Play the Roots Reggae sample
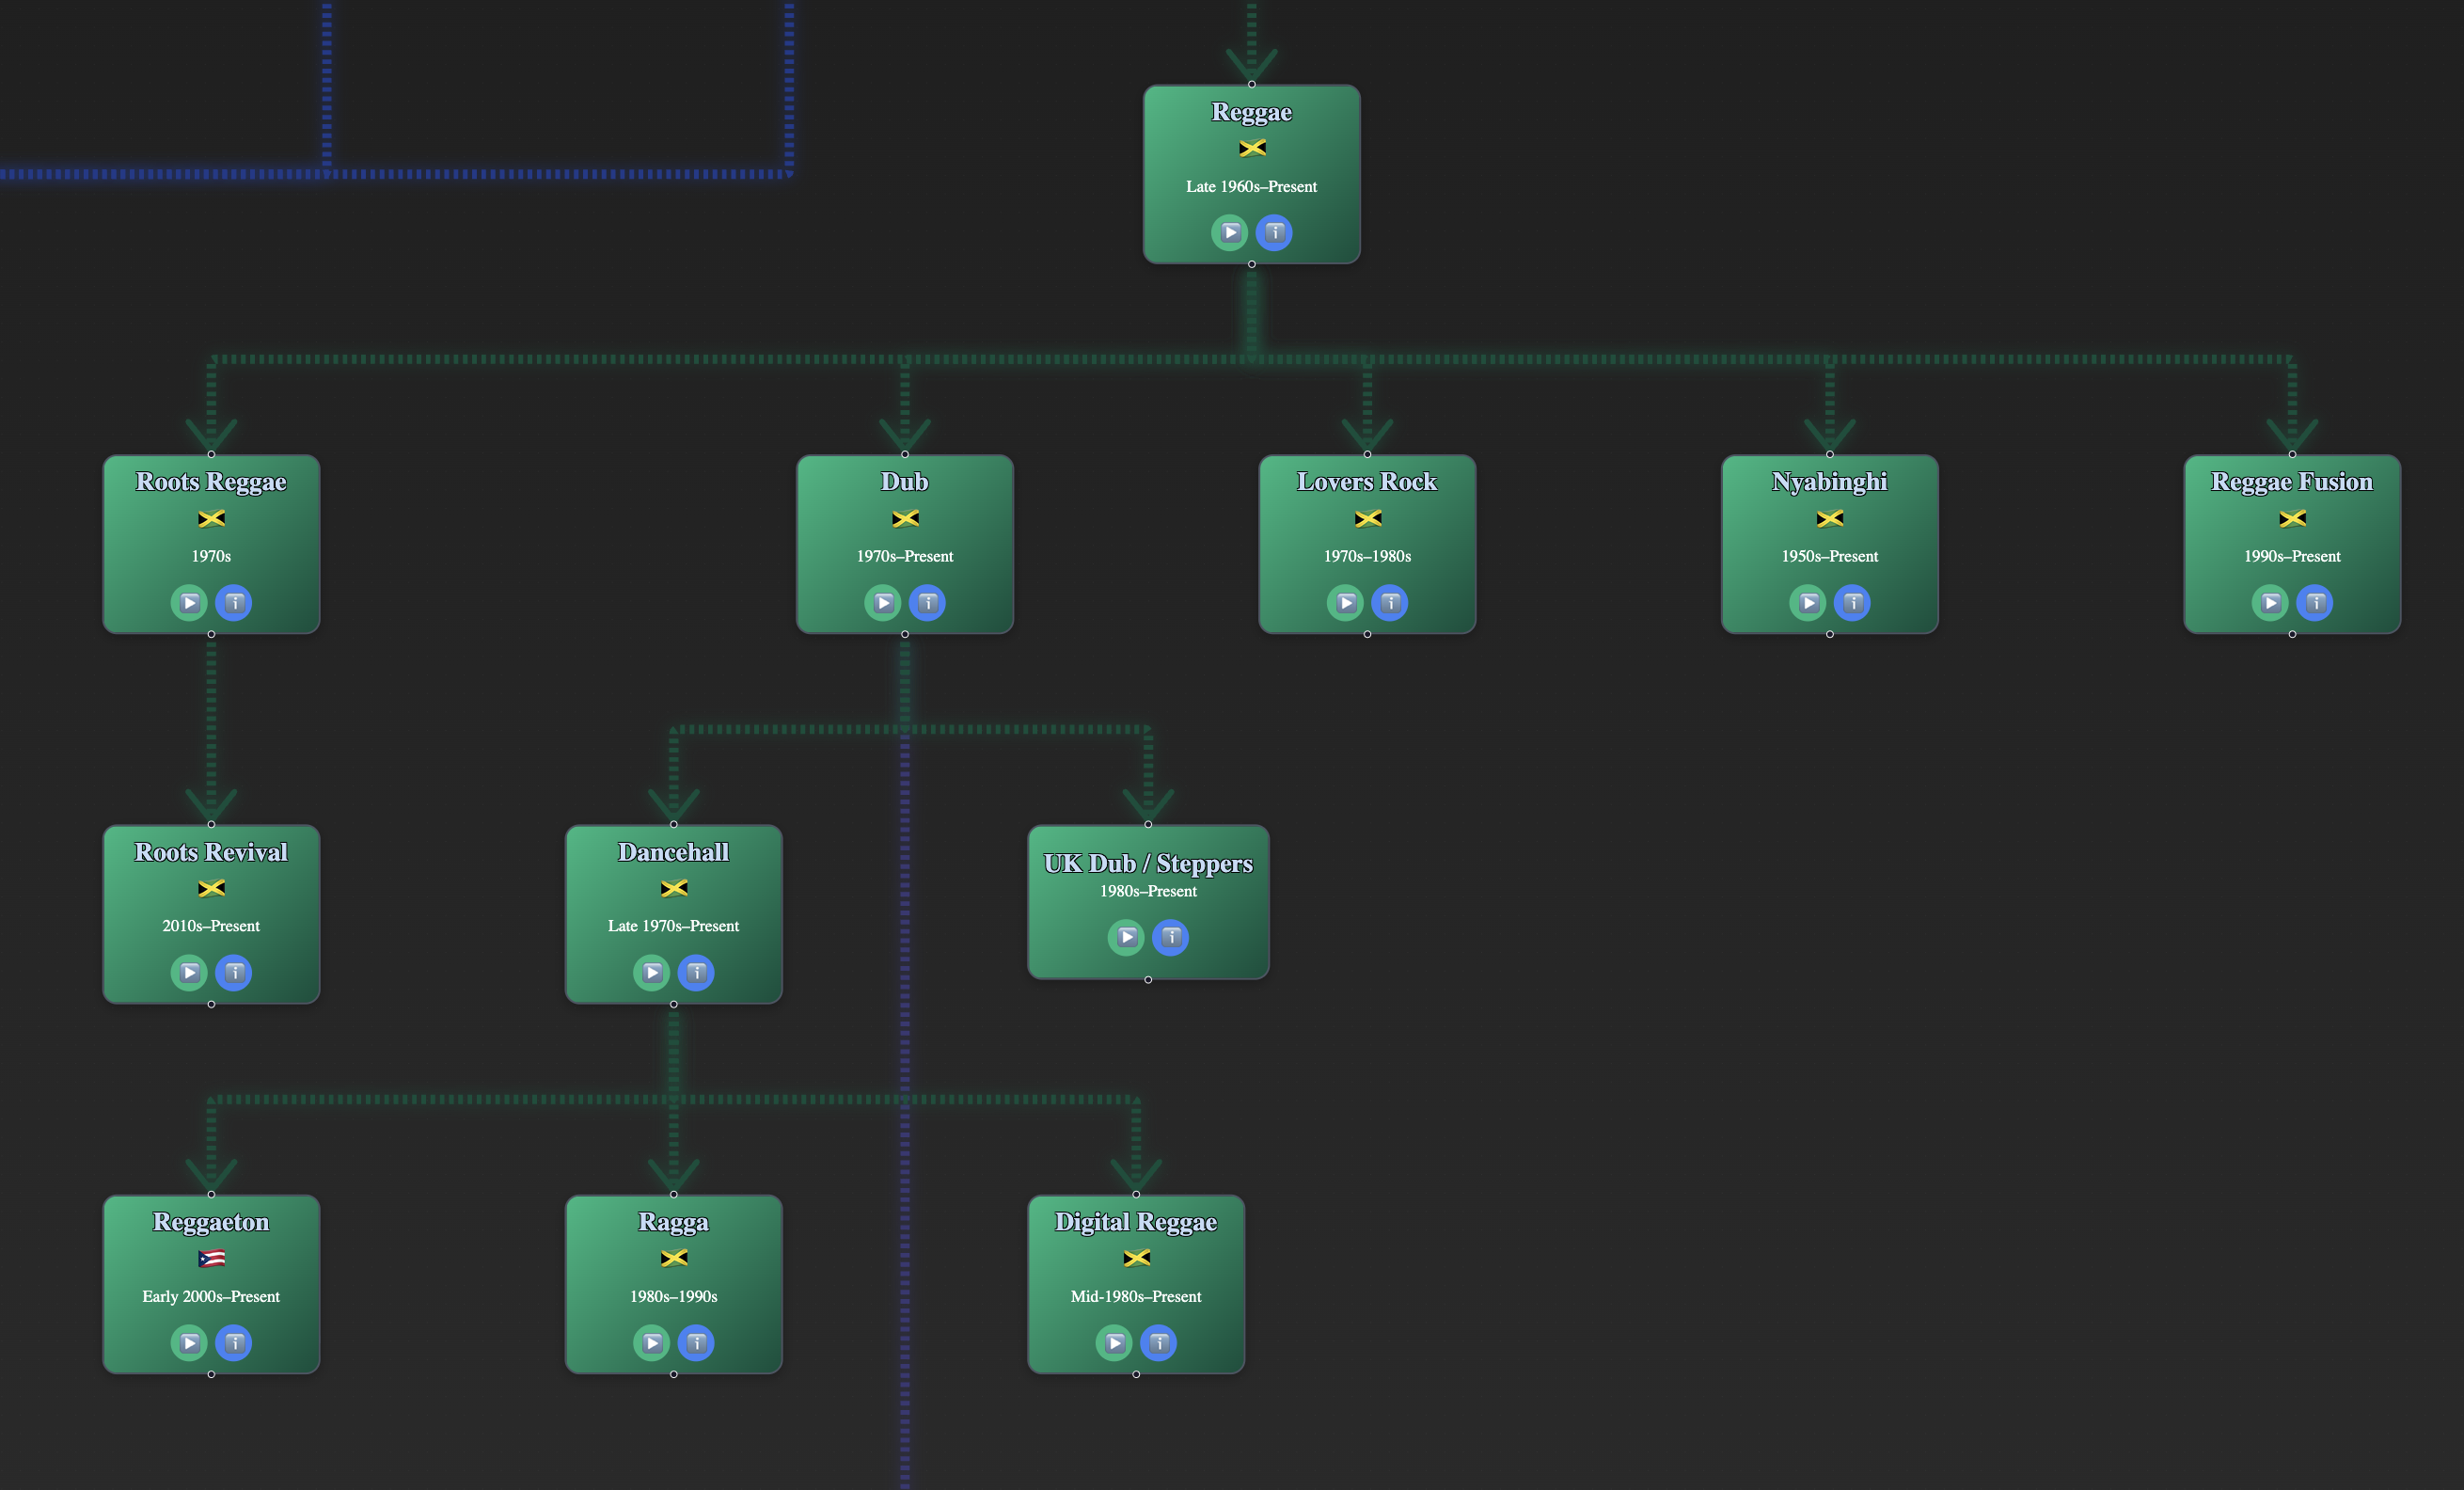The height and width of the screenshot is (1490, 2464). 189,603
